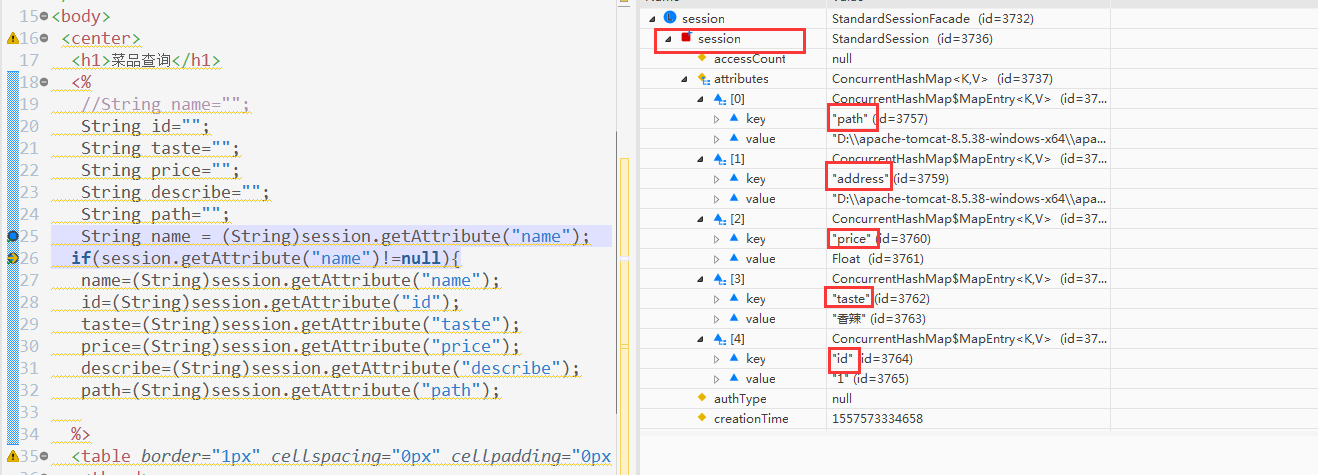The height and width of the screenshot is (475, 1318).
Task: Click the warning marker on line 35
Action: (12, 456)
